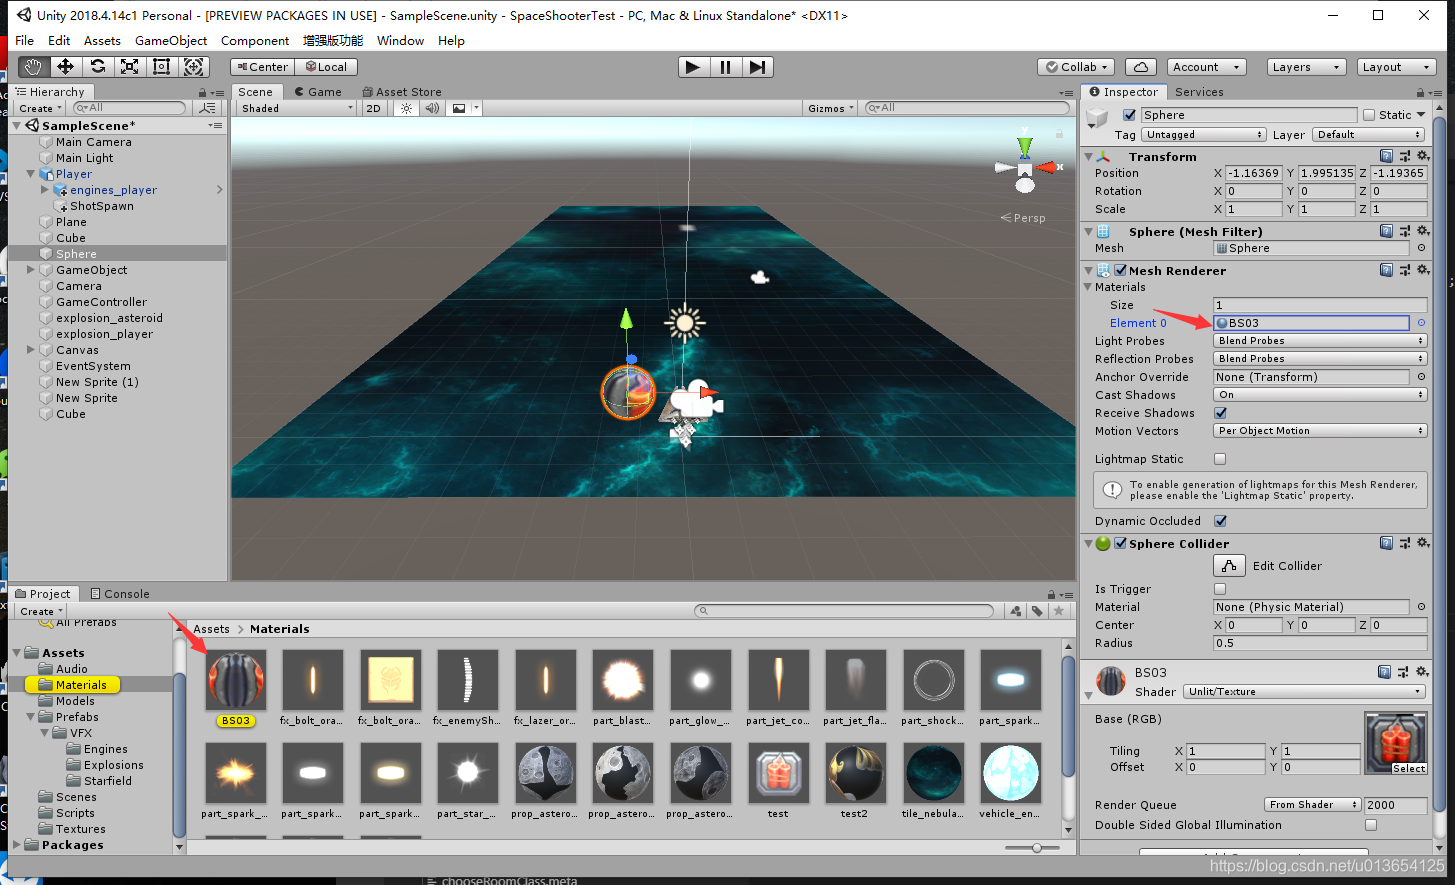Click the Pause button
The image size is (1455, 885).
pos(725,67)
